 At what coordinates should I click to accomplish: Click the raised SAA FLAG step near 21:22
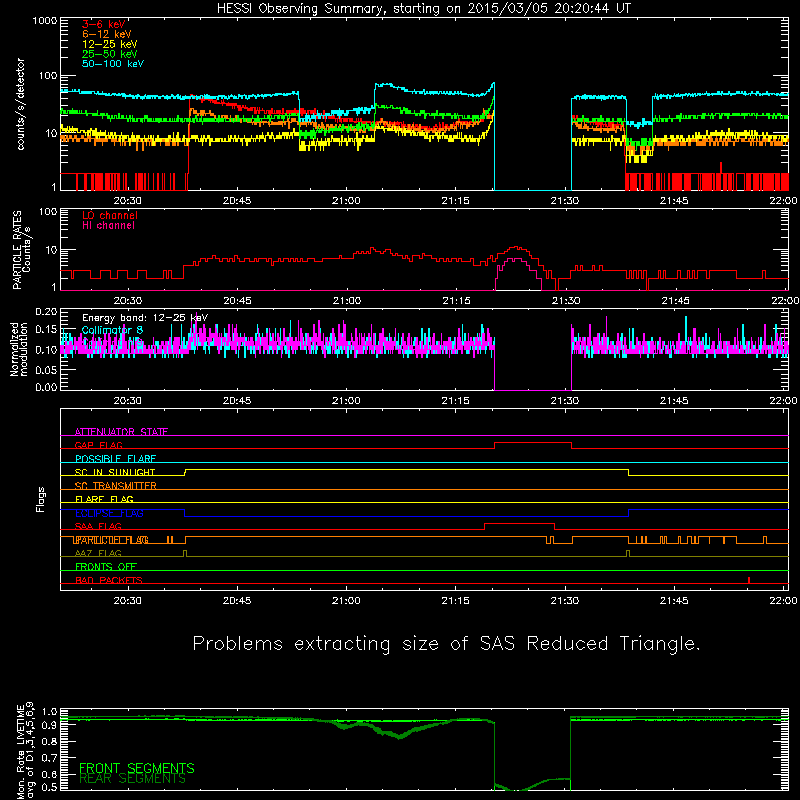pos(519,524)
